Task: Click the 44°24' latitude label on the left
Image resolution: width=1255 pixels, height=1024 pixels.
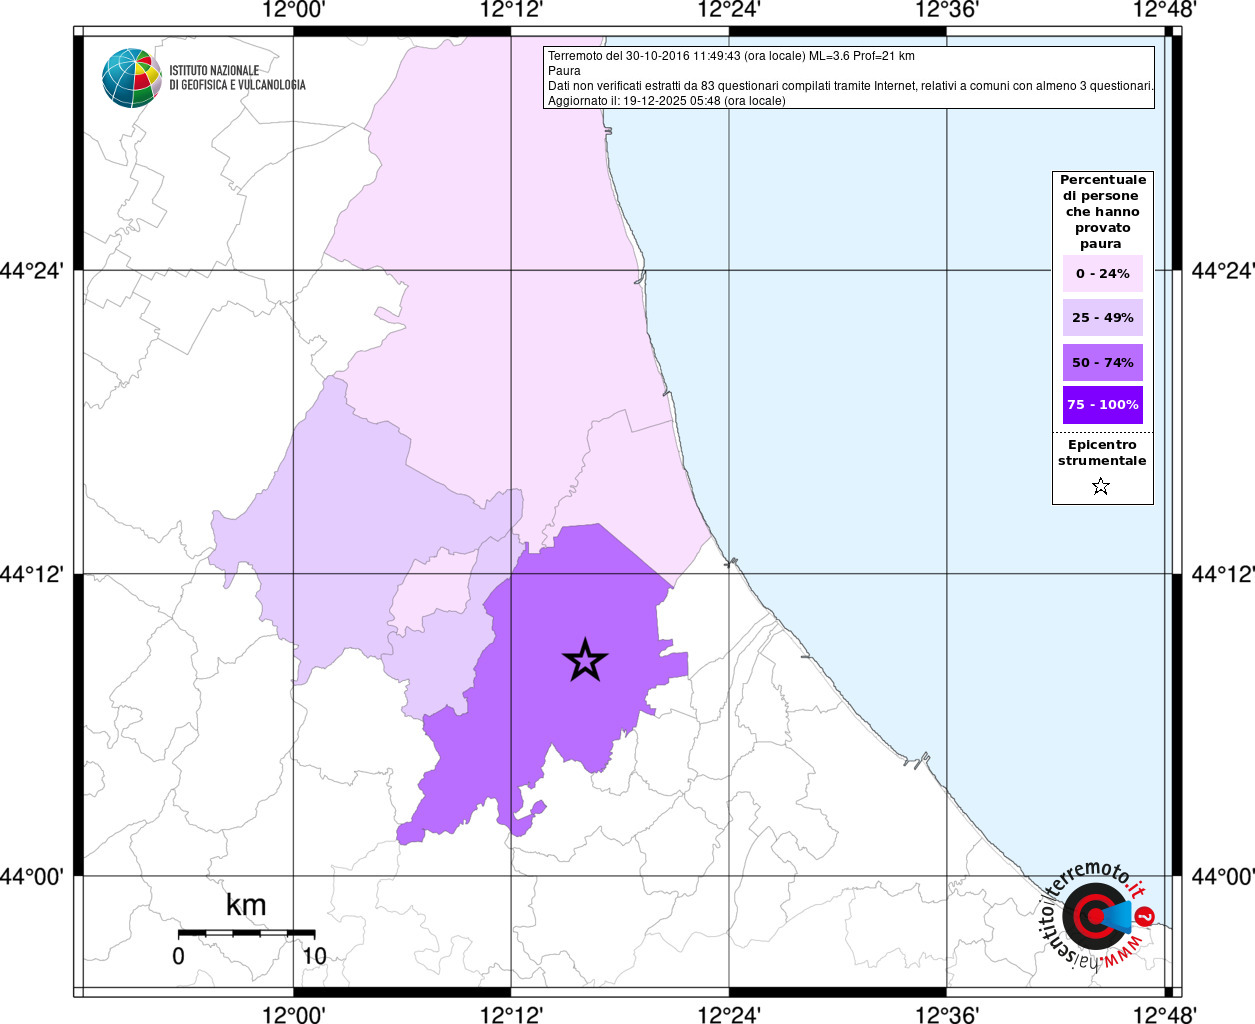Action: pos(38,271)
